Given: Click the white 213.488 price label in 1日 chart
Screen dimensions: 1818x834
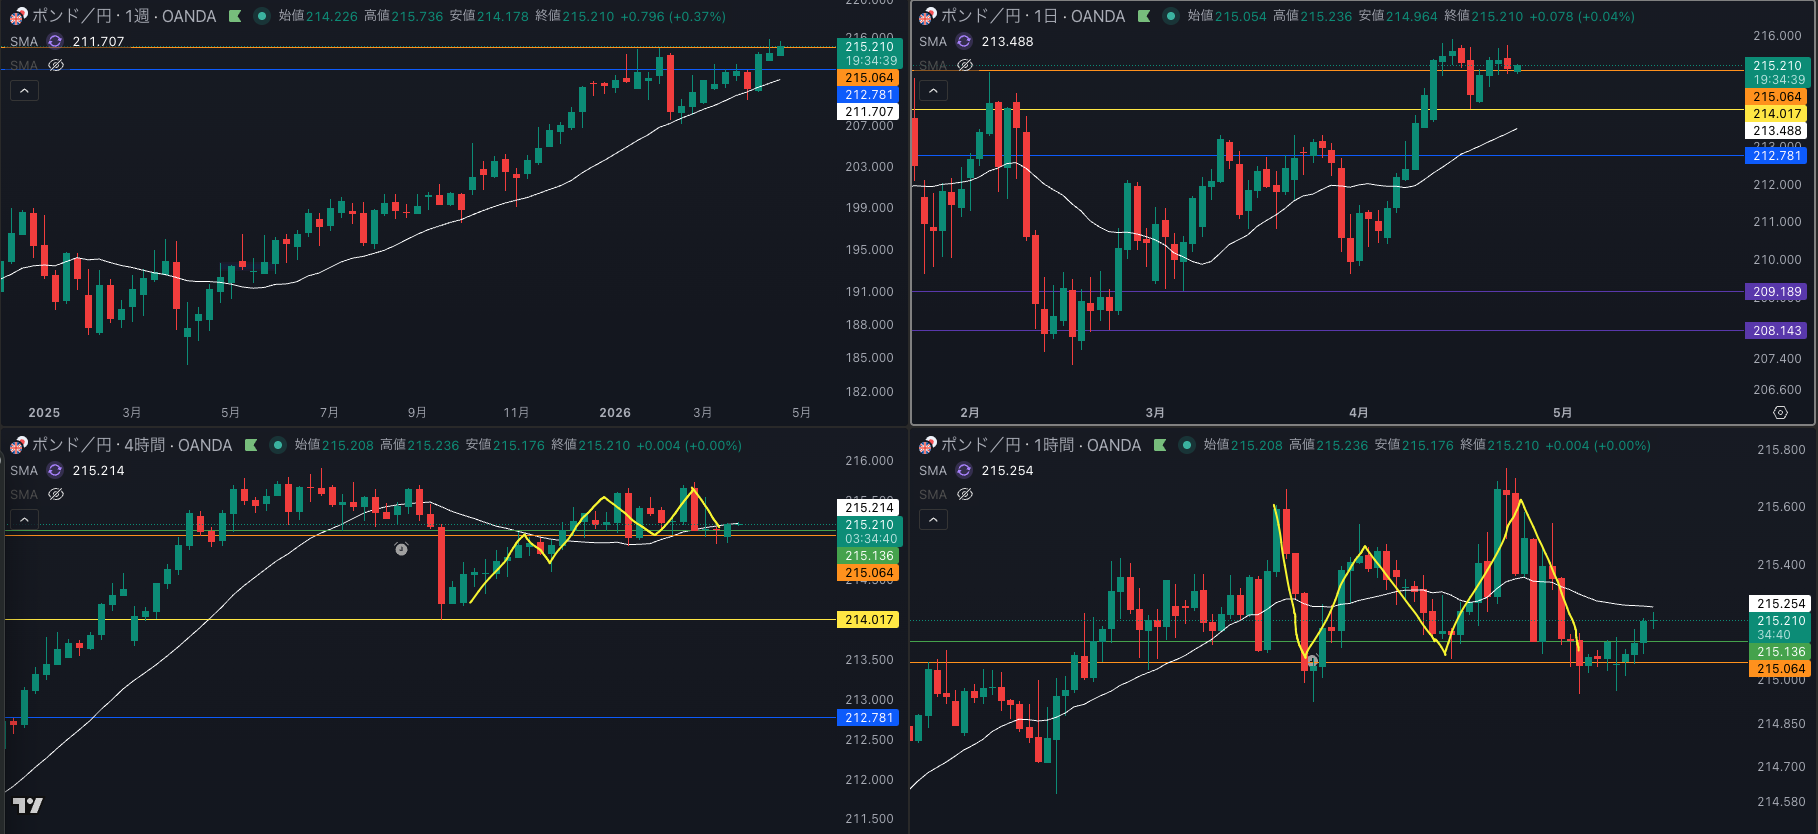Looking at the screenshot, I should tap(1777, 131).
